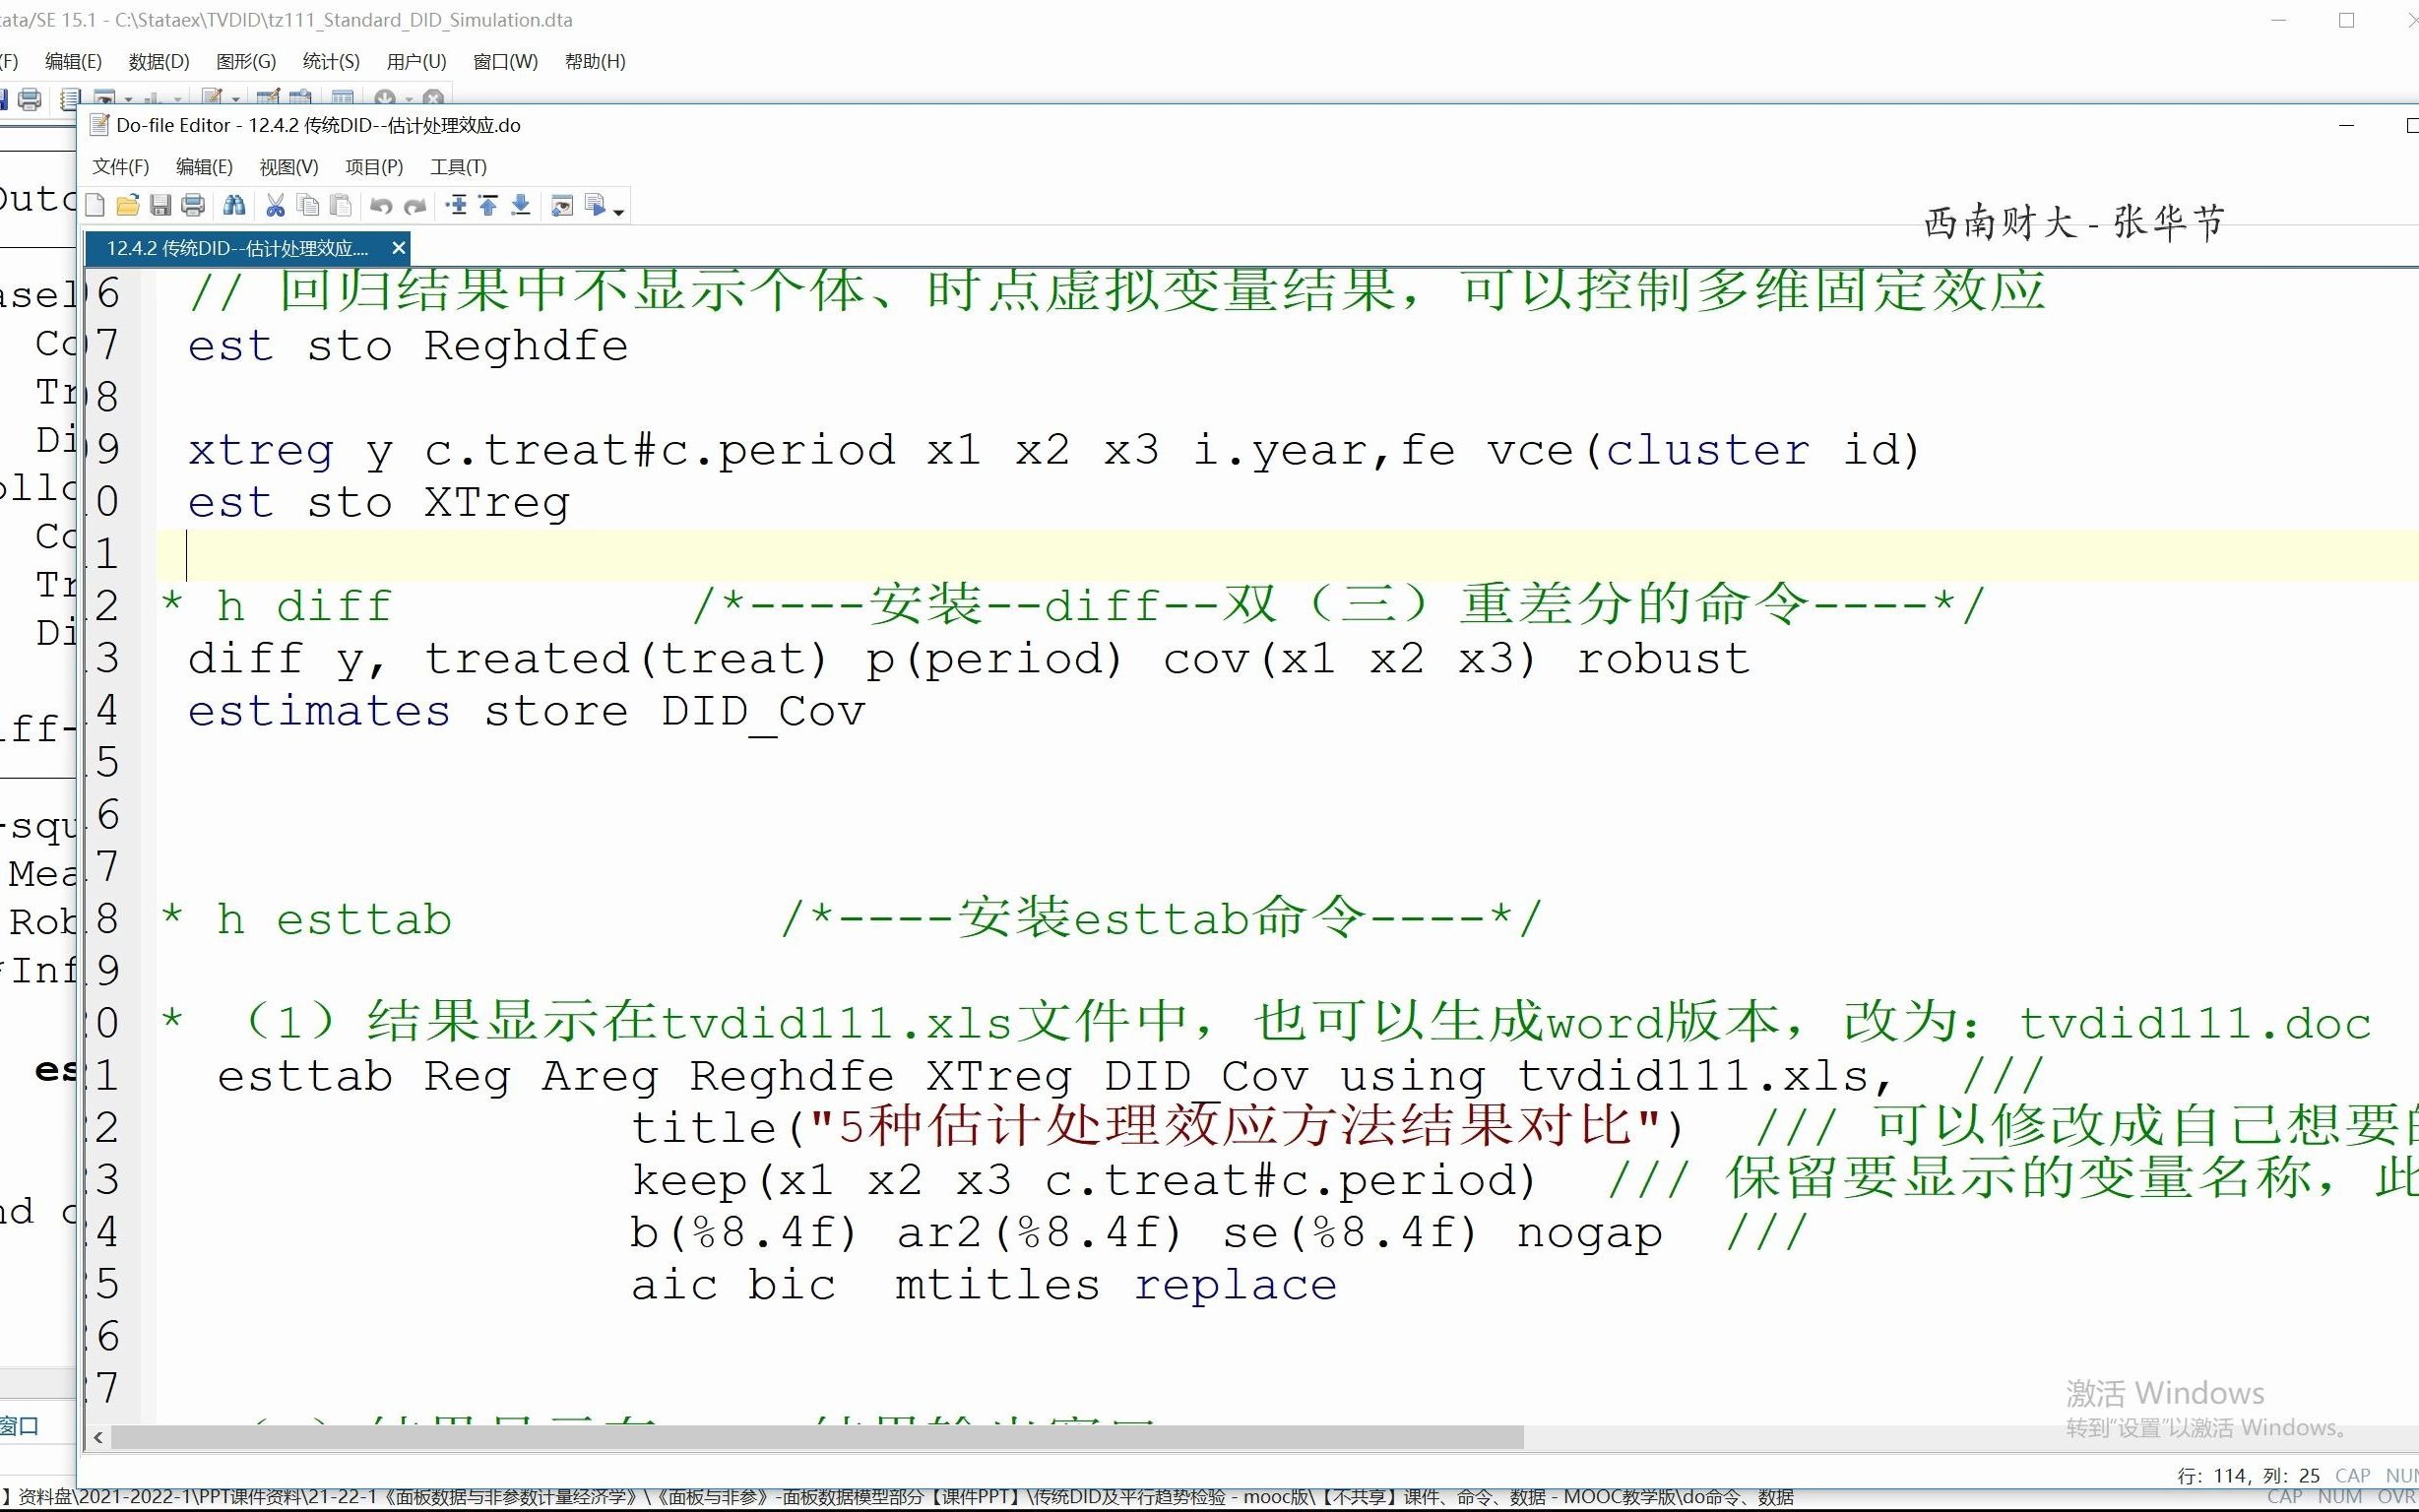This screenshot has width=2419, height=1512.
Task: Click on line with 'est sto XTreg'
Action: 380,503
